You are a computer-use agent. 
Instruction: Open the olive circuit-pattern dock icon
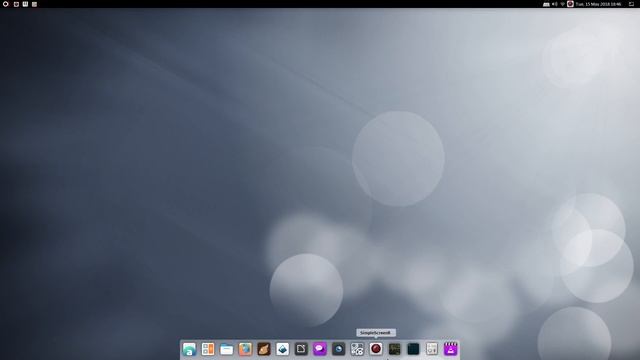(x=394, y=349)
